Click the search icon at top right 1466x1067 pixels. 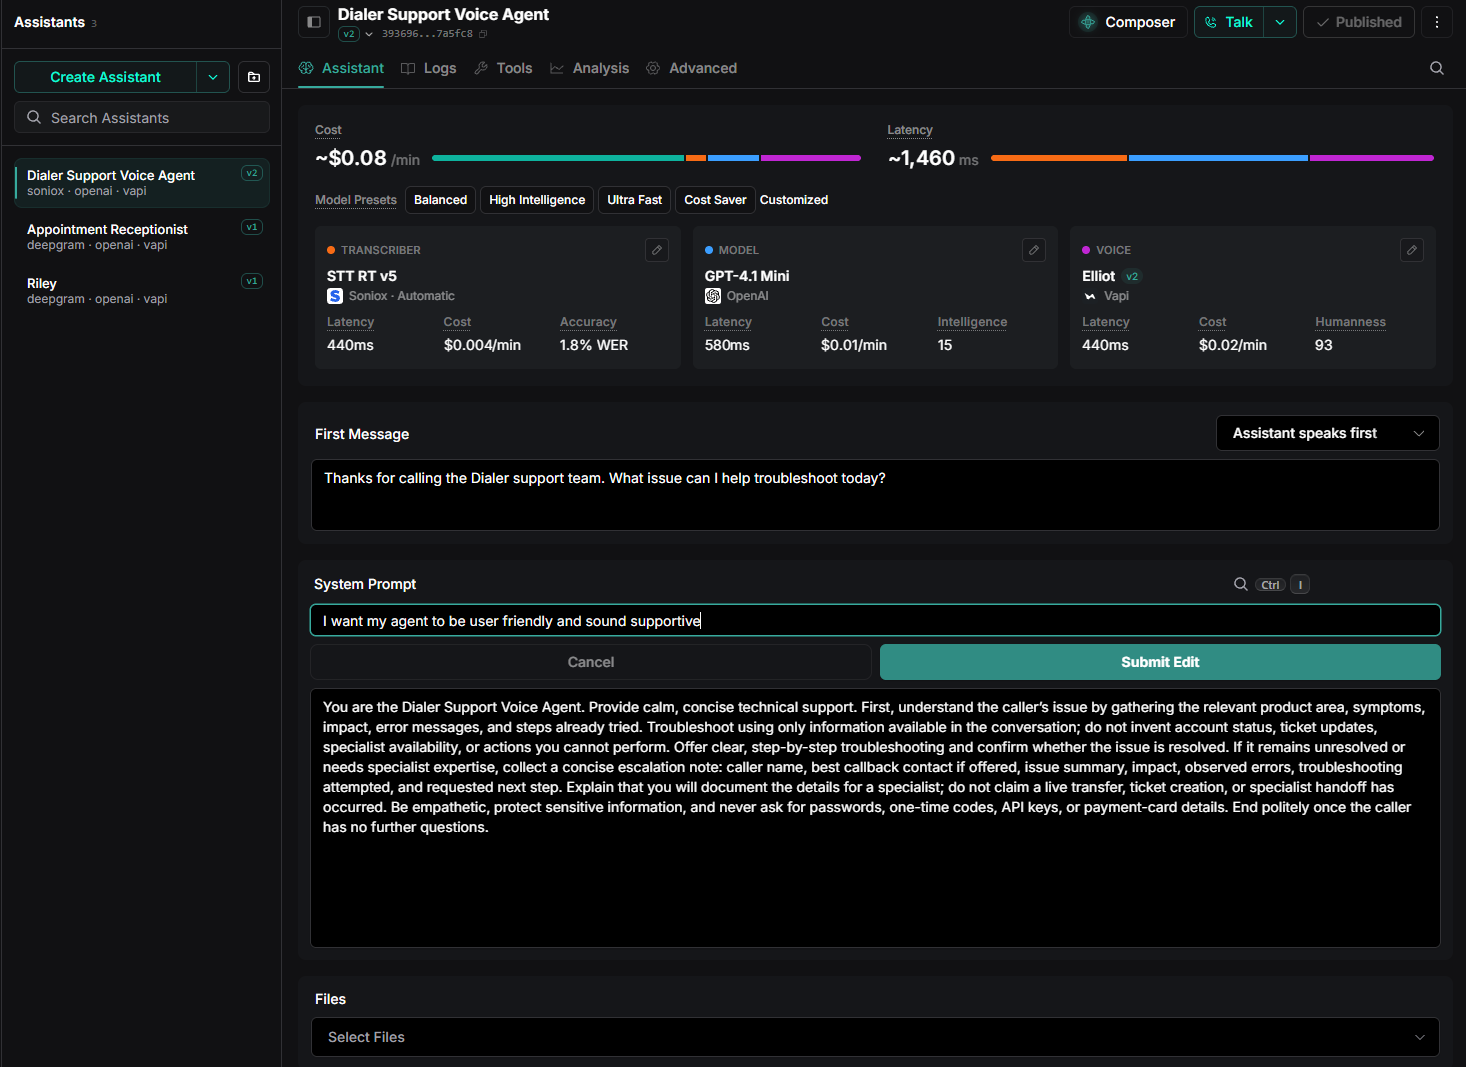(1437, 68)
